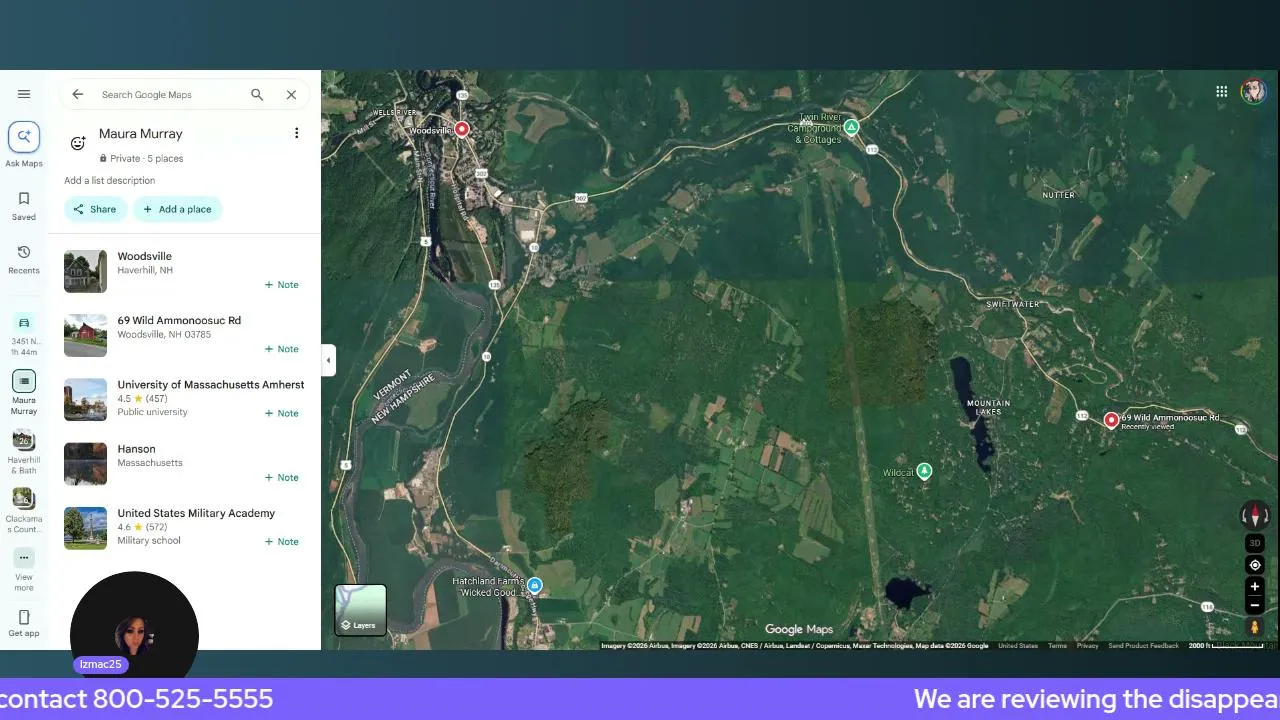Add a note to 69 Wild Ammonoosuc Rd
This screenshot has height=720, width=1280.
coord(281,349)
